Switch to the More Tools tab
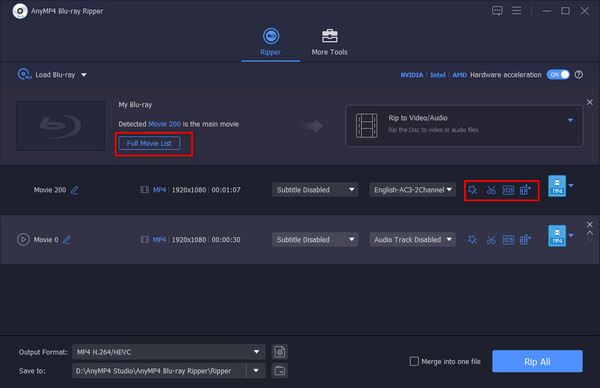 coord(329,42)
